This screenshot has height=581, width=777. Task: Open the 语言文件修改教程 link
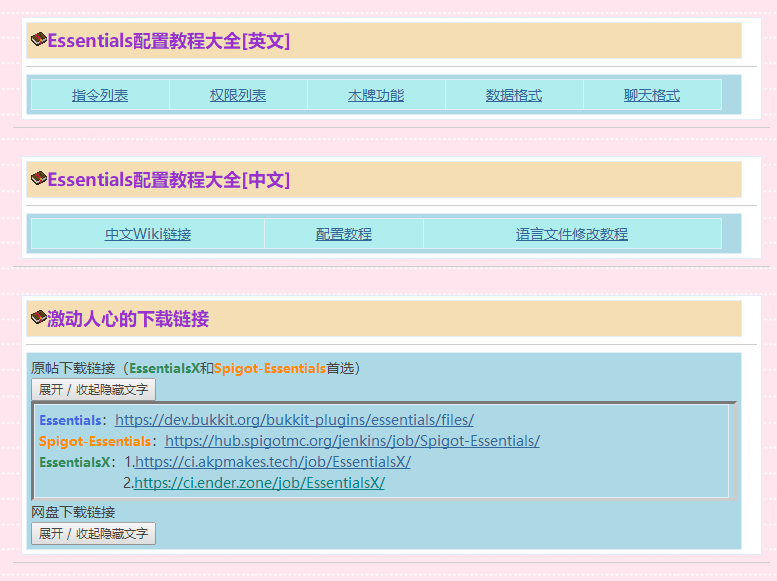tap(572, 234)
